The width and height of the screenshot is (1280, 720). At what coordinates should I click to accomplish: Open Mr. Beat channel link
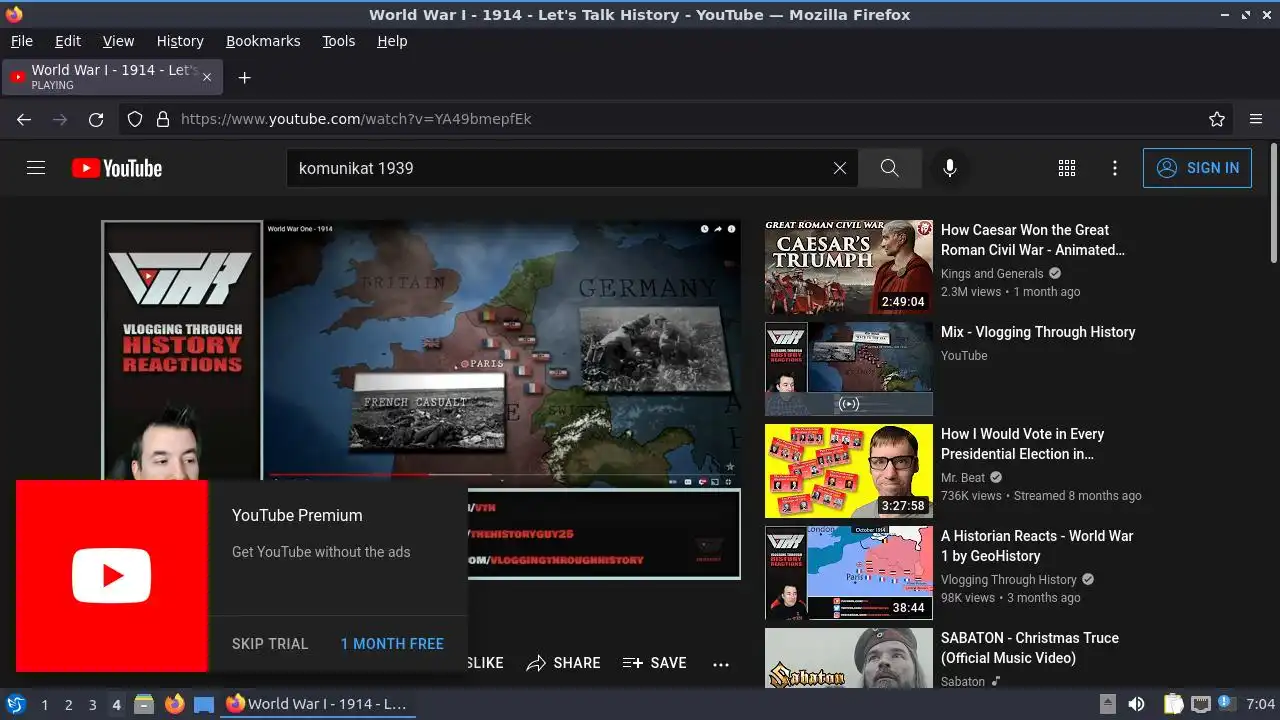[963, 478]
